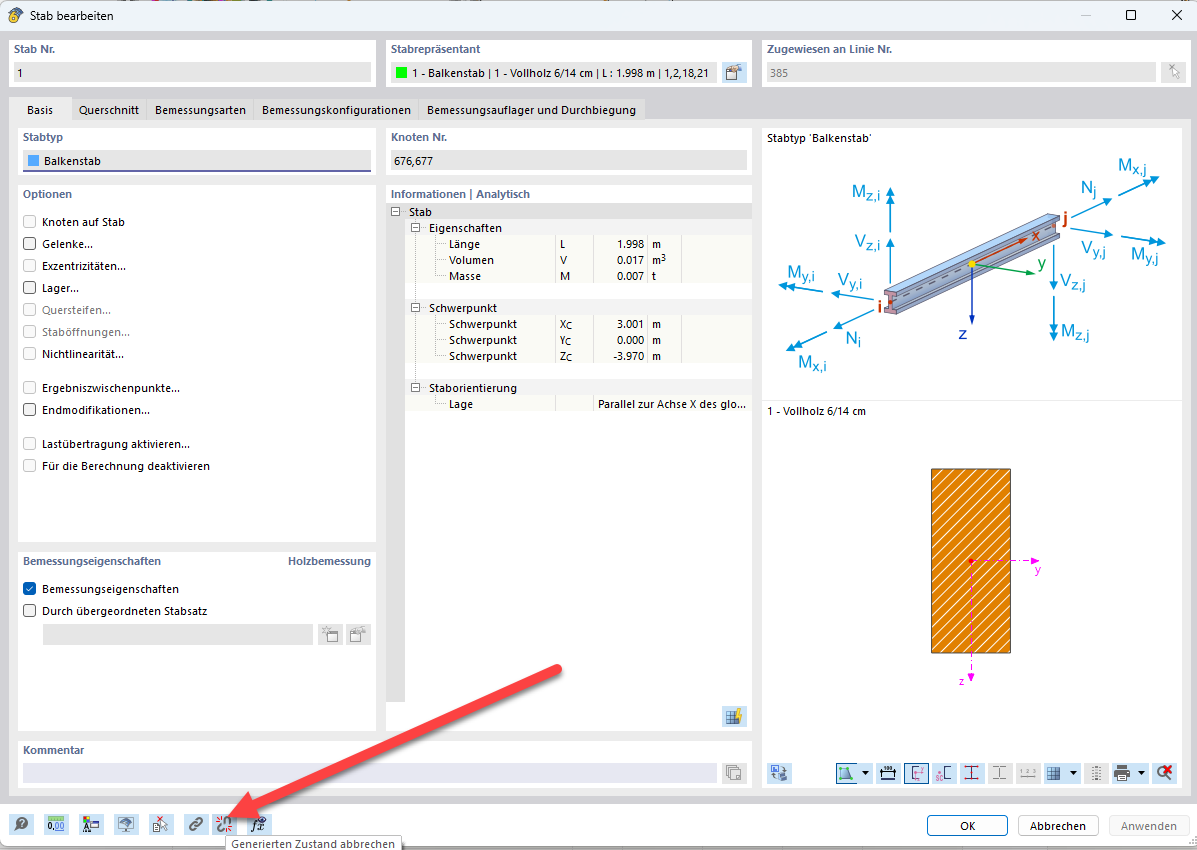Switch to the Querschnitt tab

tap(109, 110)
